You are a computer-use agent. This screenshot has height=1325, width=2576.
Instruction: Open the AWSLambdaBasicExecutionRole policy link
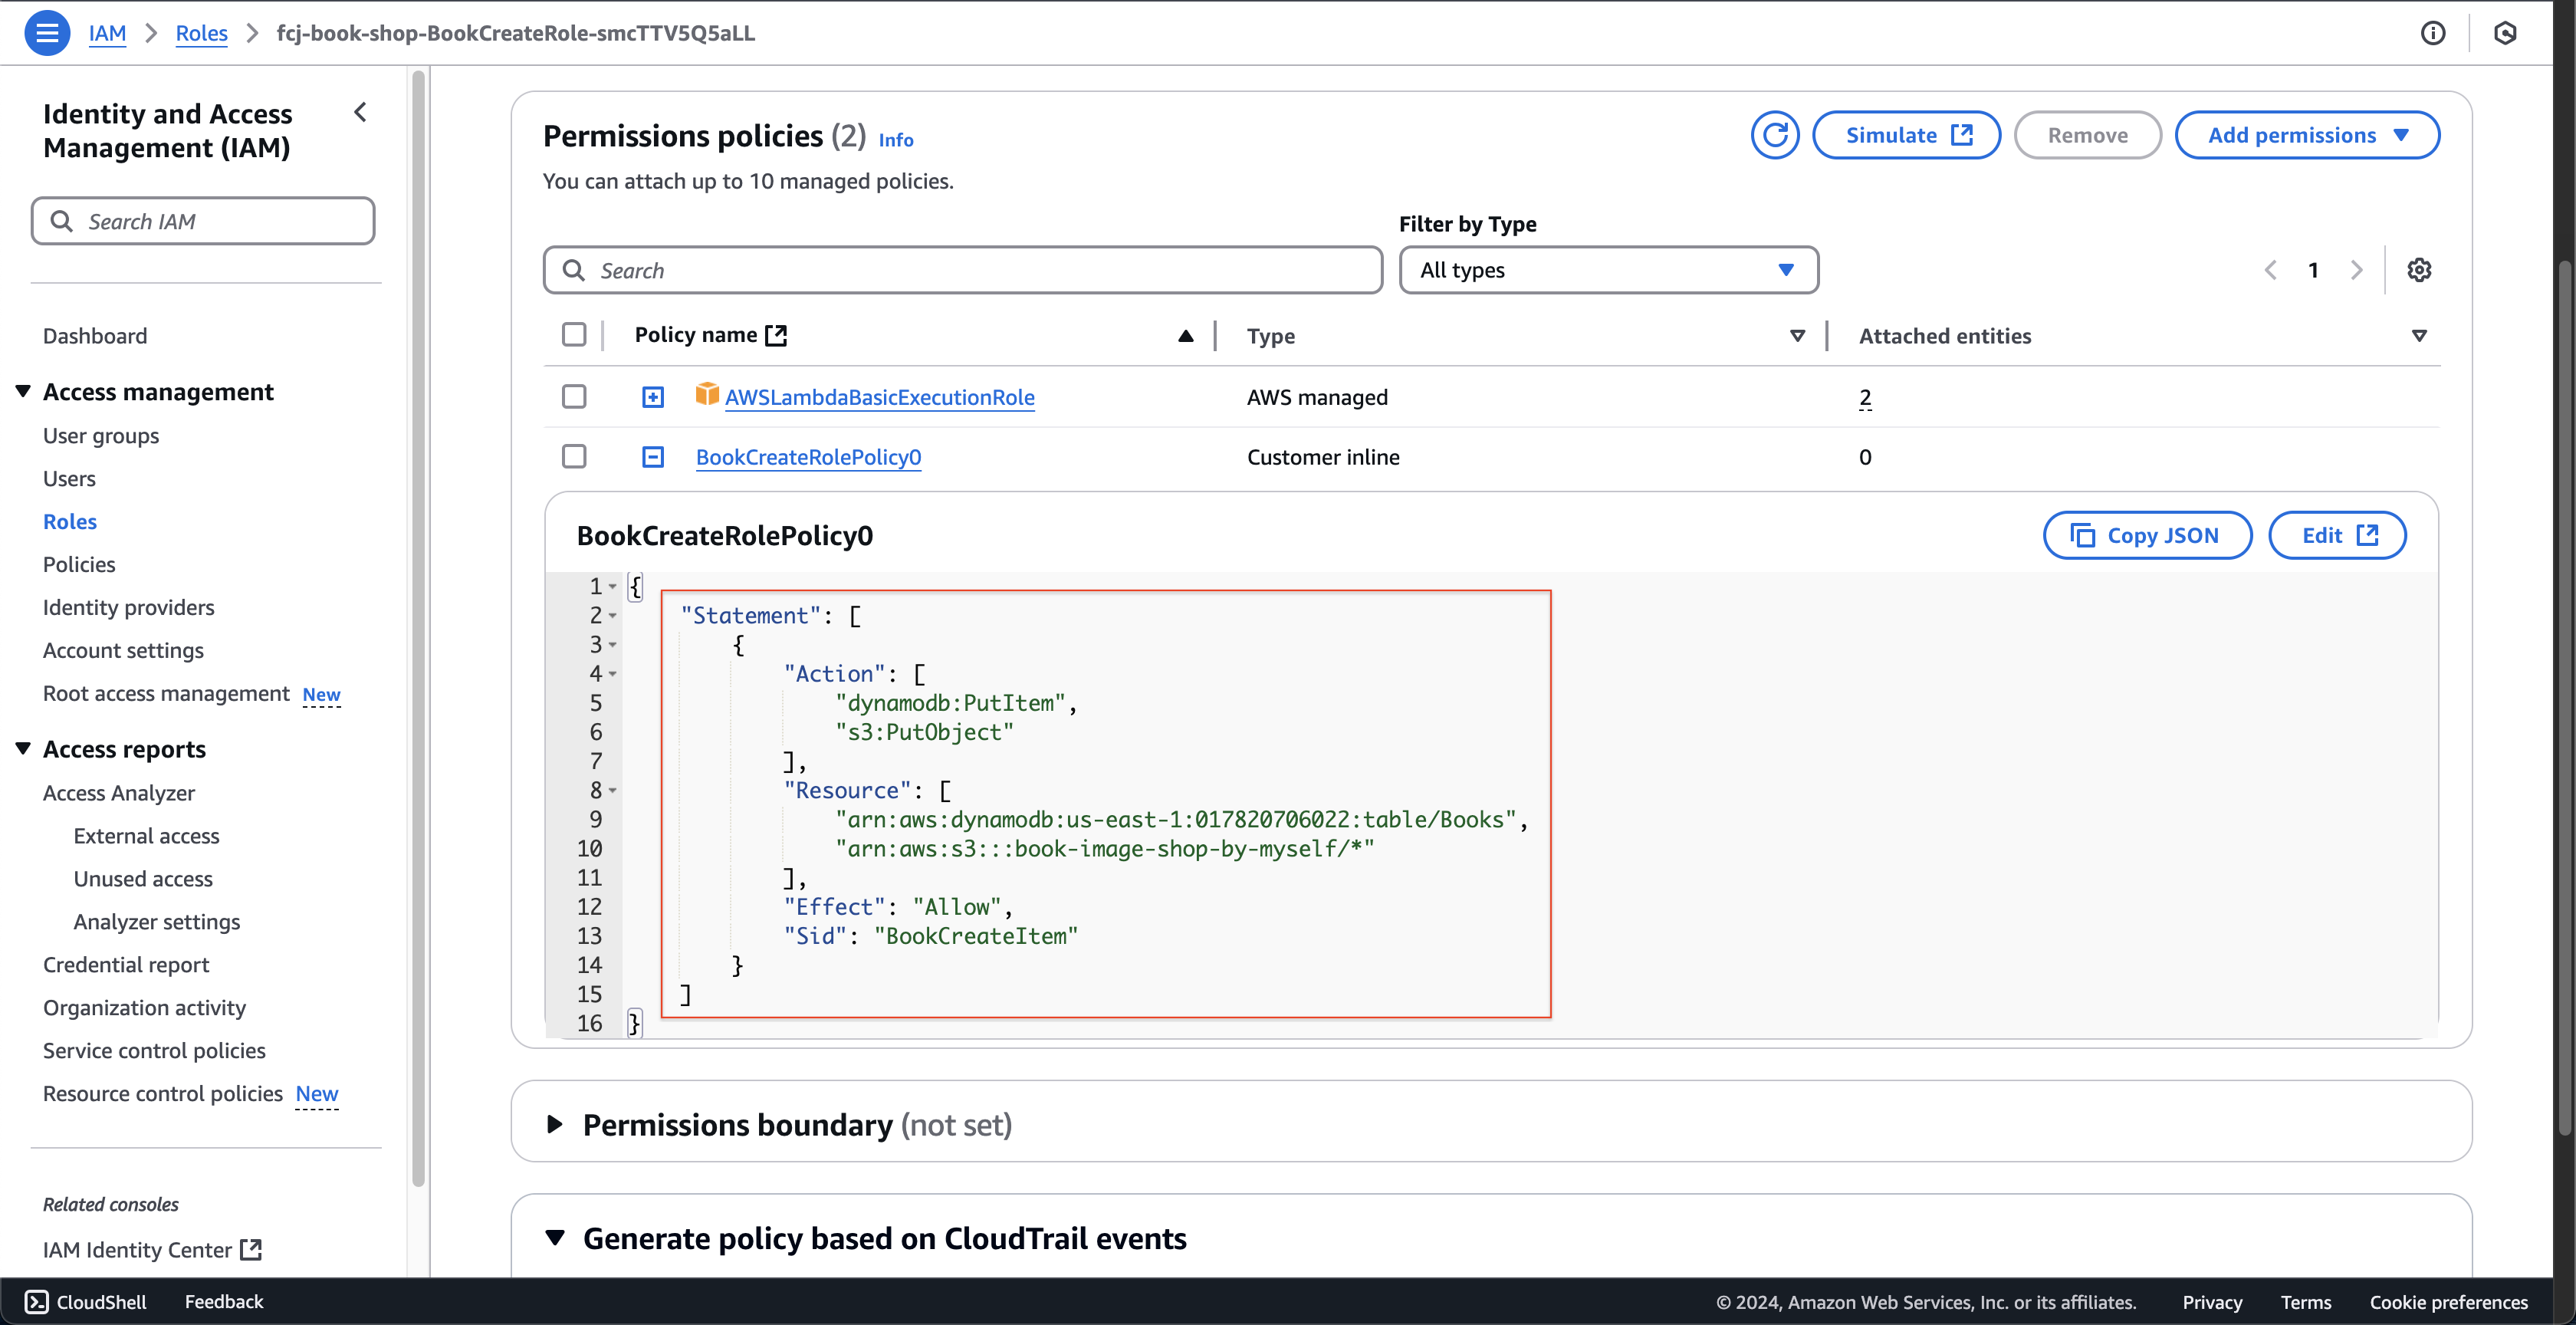point(879,397)
